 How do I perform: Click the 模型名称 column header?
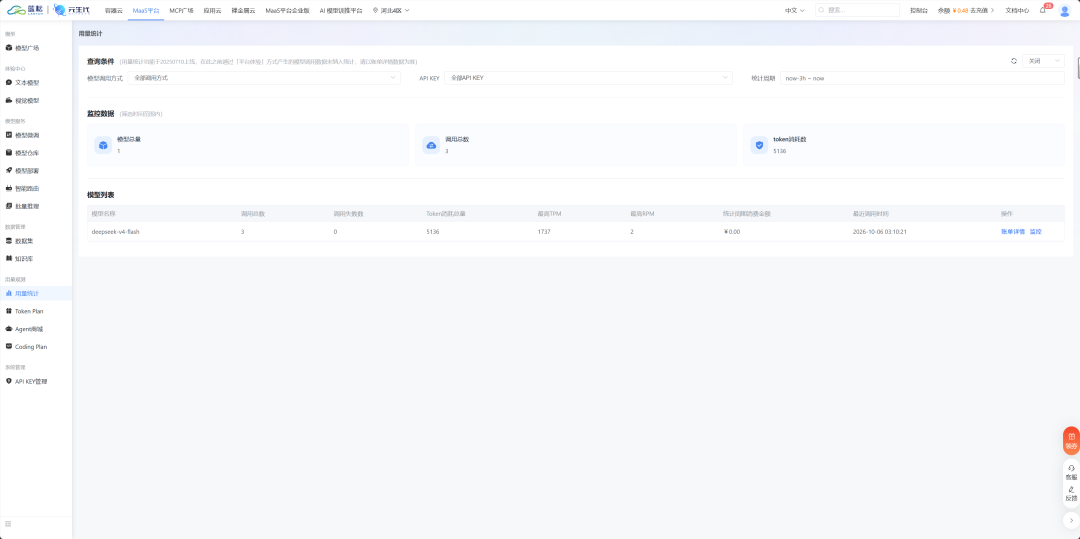pyautogui.click(x=103, y=213)
